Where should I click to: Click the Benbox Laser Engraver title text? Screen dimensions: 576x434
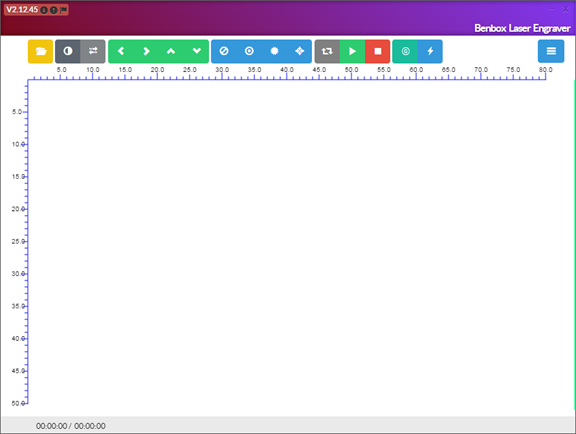click(x=522, y=28)
